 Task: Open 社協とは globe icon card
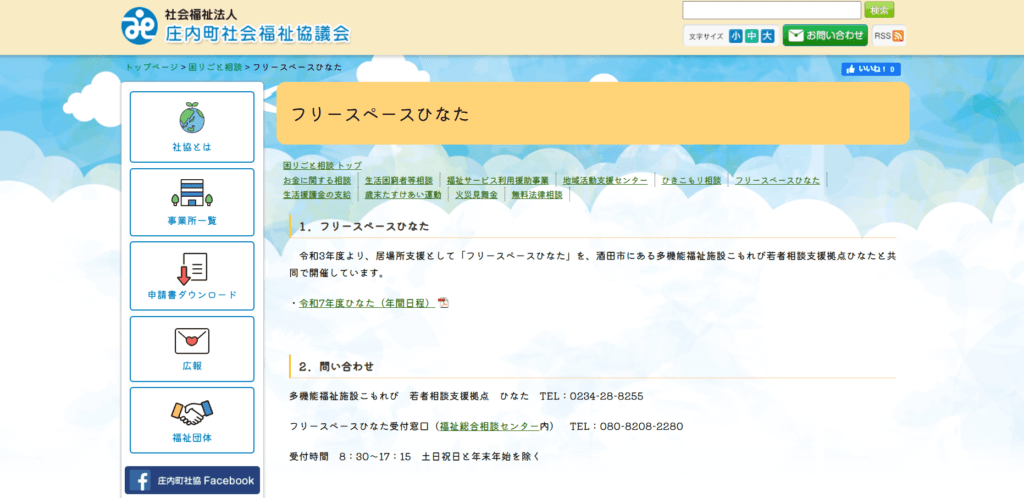click(x=192, y=127)
